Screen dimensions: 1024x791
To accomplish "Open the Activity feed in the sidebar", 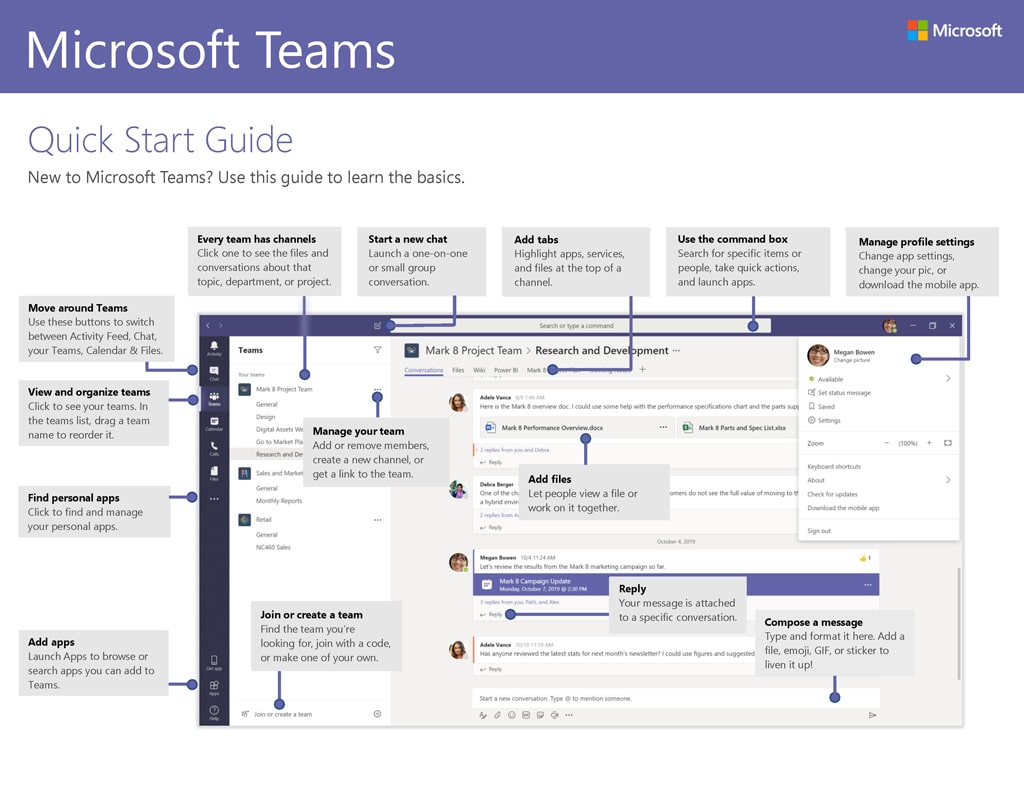I will click(x=214, y=348).
